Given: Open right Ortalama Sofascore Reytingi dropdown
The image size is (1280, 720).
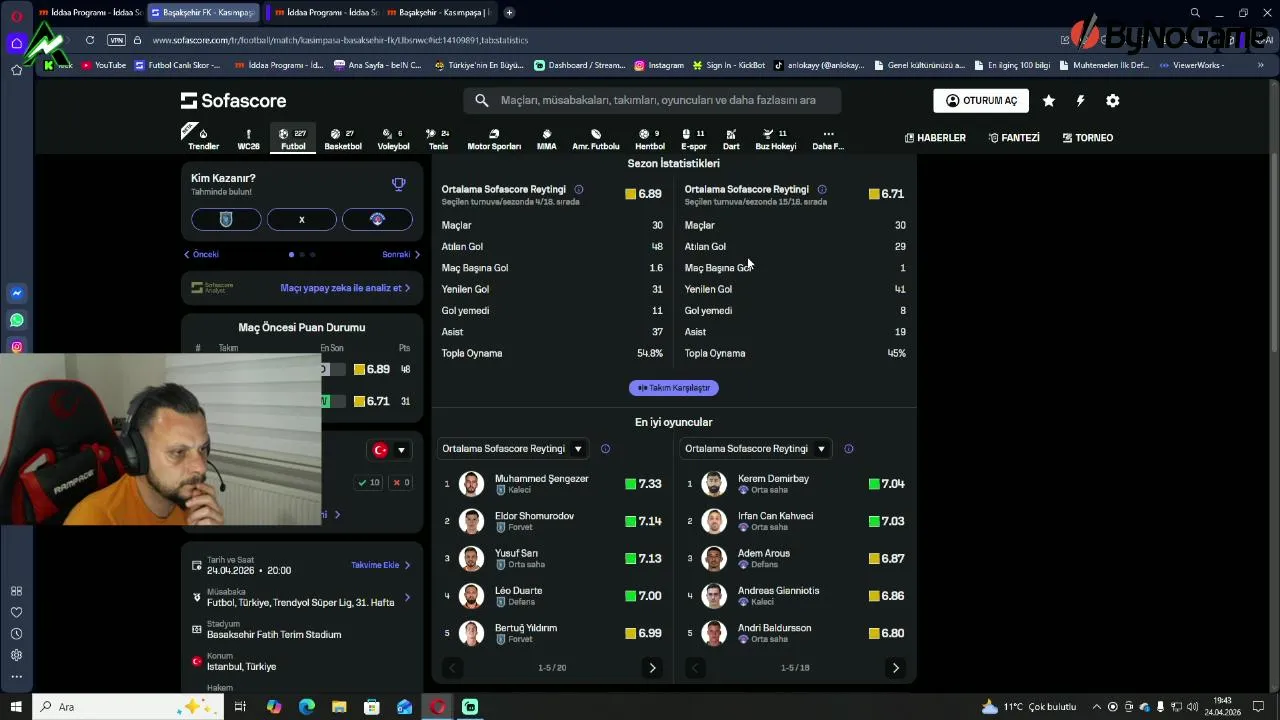Looking at the screenshot, I should [755, 449].
